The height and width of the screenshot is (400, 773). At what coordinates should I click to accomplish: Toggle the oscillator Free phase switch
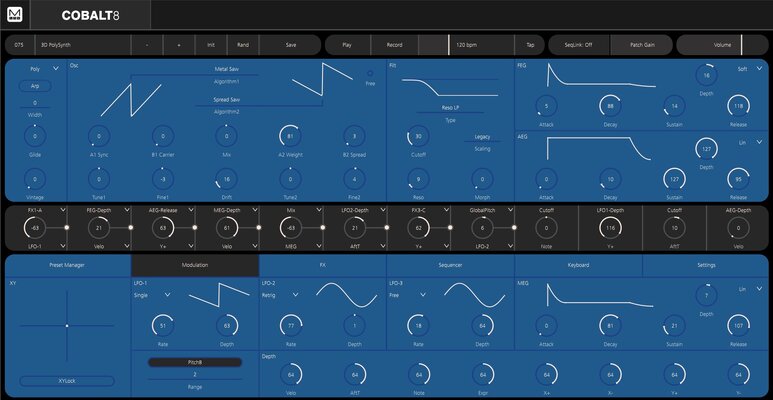[x=370, y=73]
